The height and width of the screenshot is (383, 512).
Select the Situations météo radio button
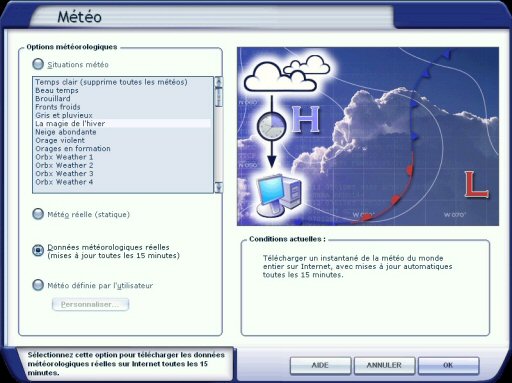(38, 64)
